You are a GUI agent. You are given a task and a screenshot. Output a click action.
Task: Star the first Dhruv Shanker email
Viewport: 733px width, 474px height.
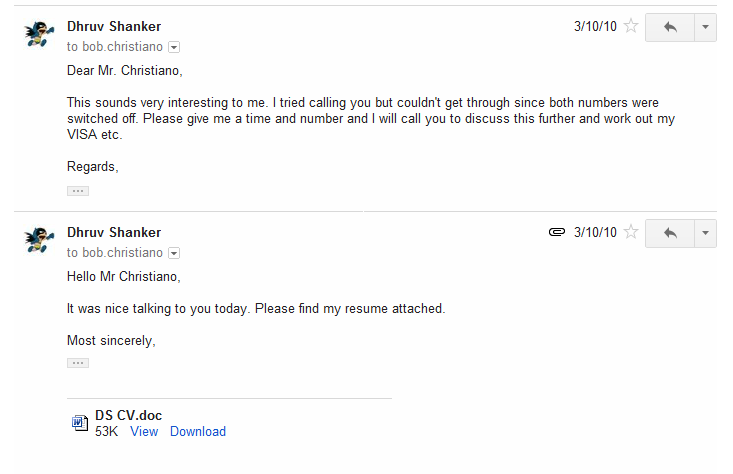[631, 26]
